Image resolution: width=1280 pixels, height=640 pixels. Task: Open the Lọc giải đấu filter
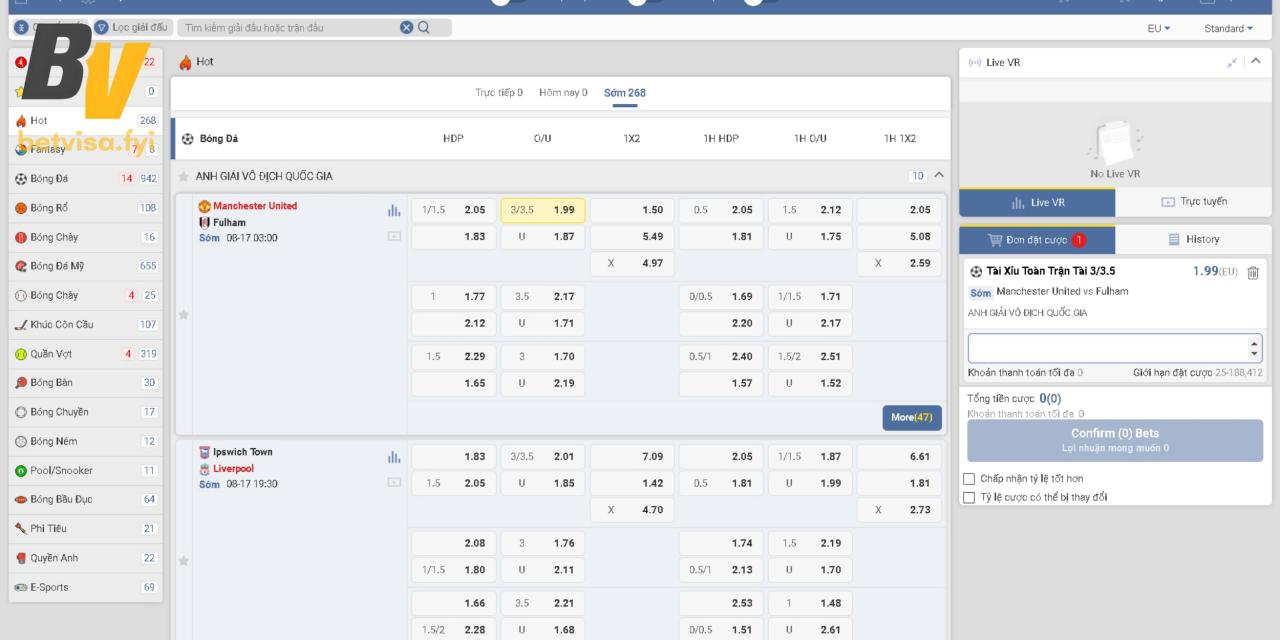click(132, 27)
